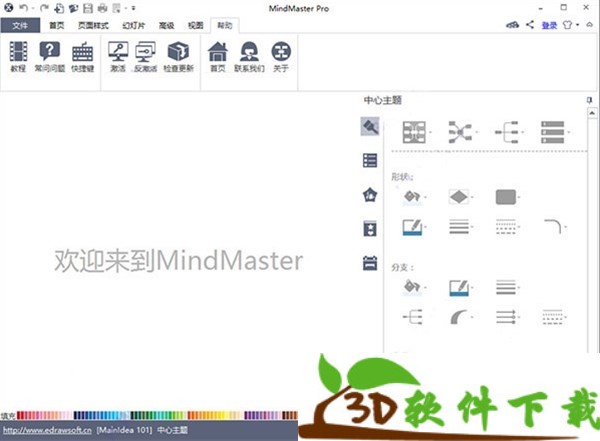Click the share icon near 登录

point(530,25)
